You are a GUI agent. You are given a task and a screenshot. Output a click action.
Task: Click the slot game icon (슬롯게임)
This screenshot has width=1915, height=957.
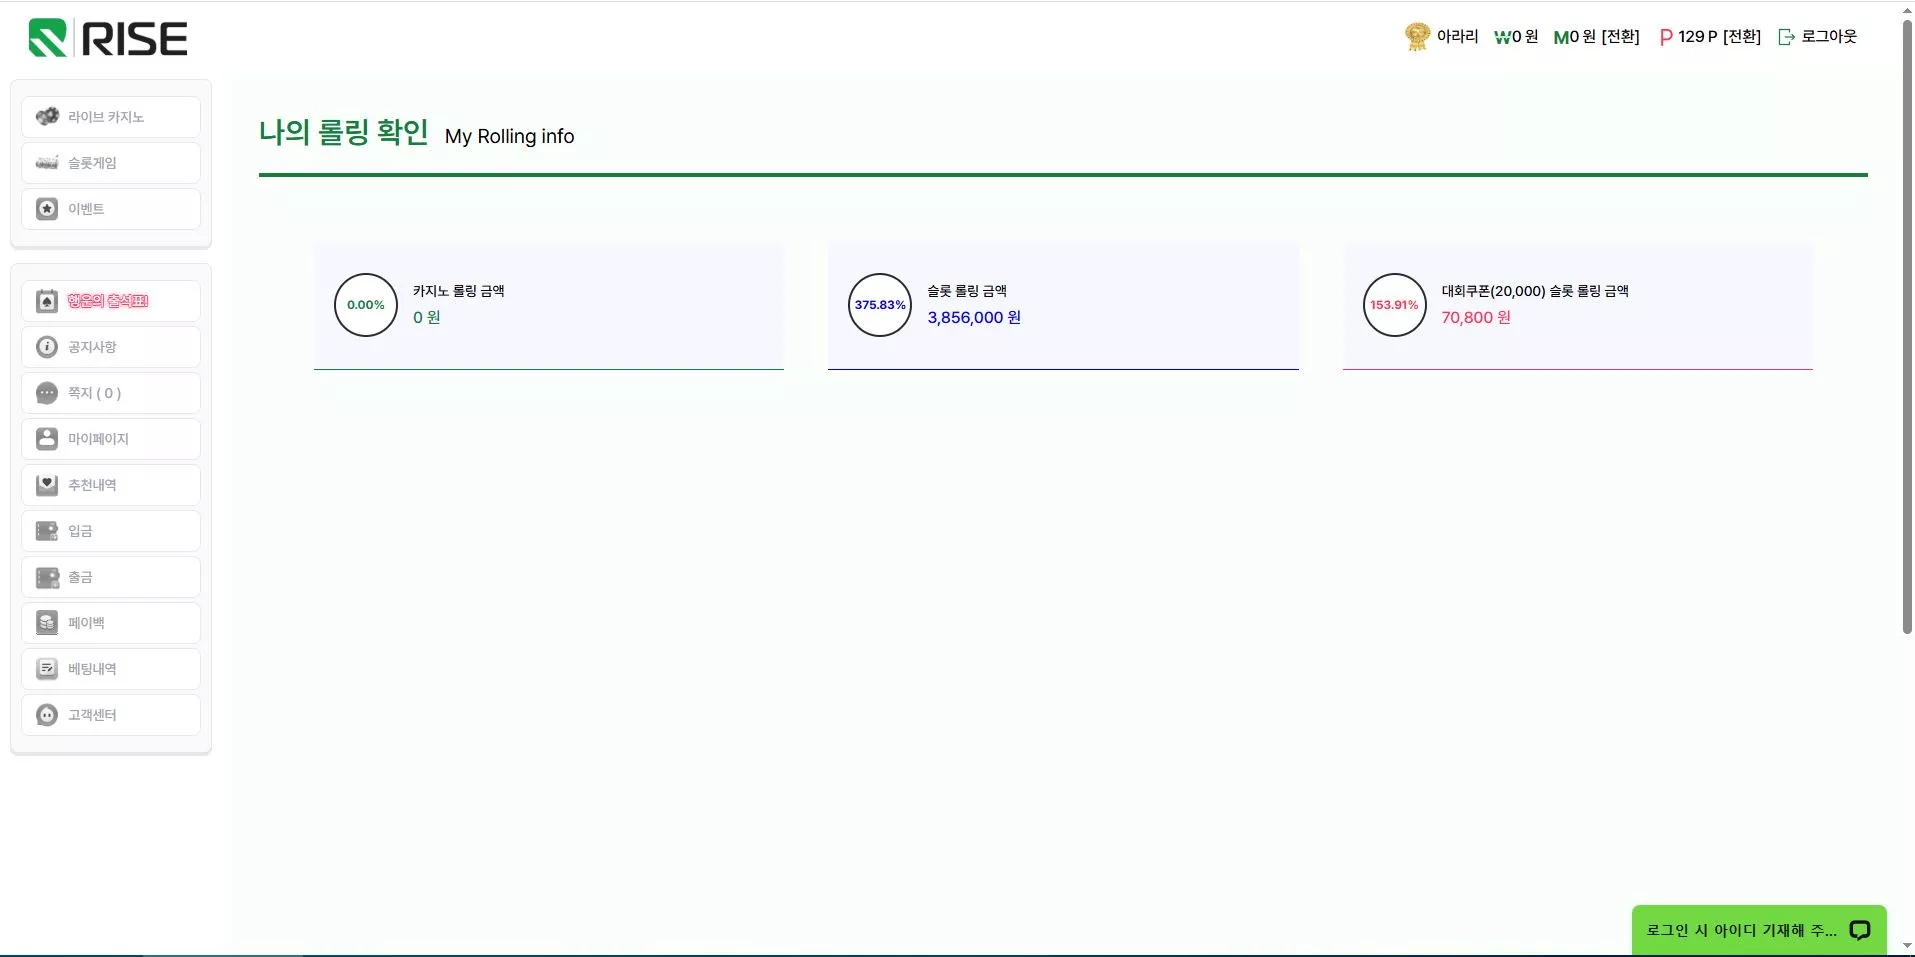[x=47, y=163]
